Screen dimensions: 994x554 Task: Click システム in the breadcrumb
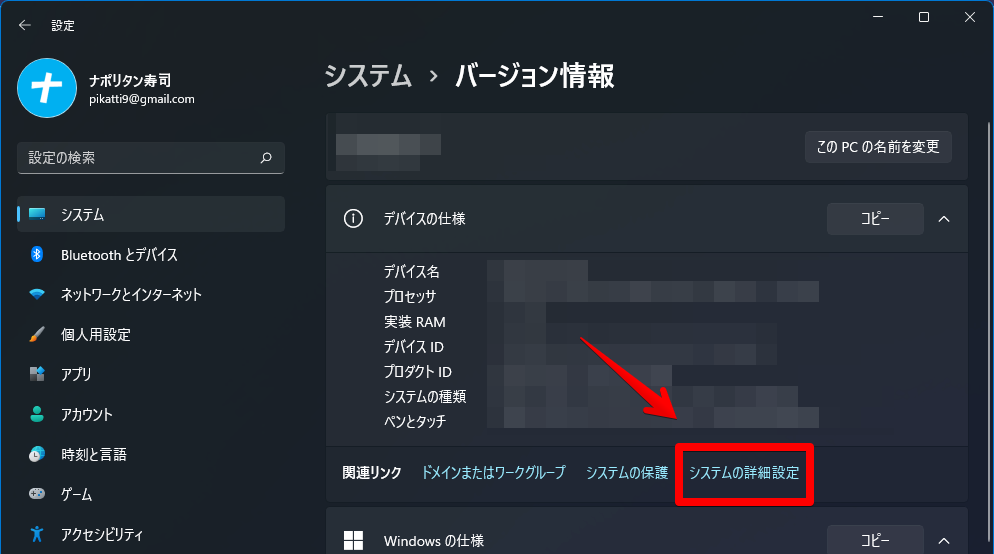(x=368, y=76)
